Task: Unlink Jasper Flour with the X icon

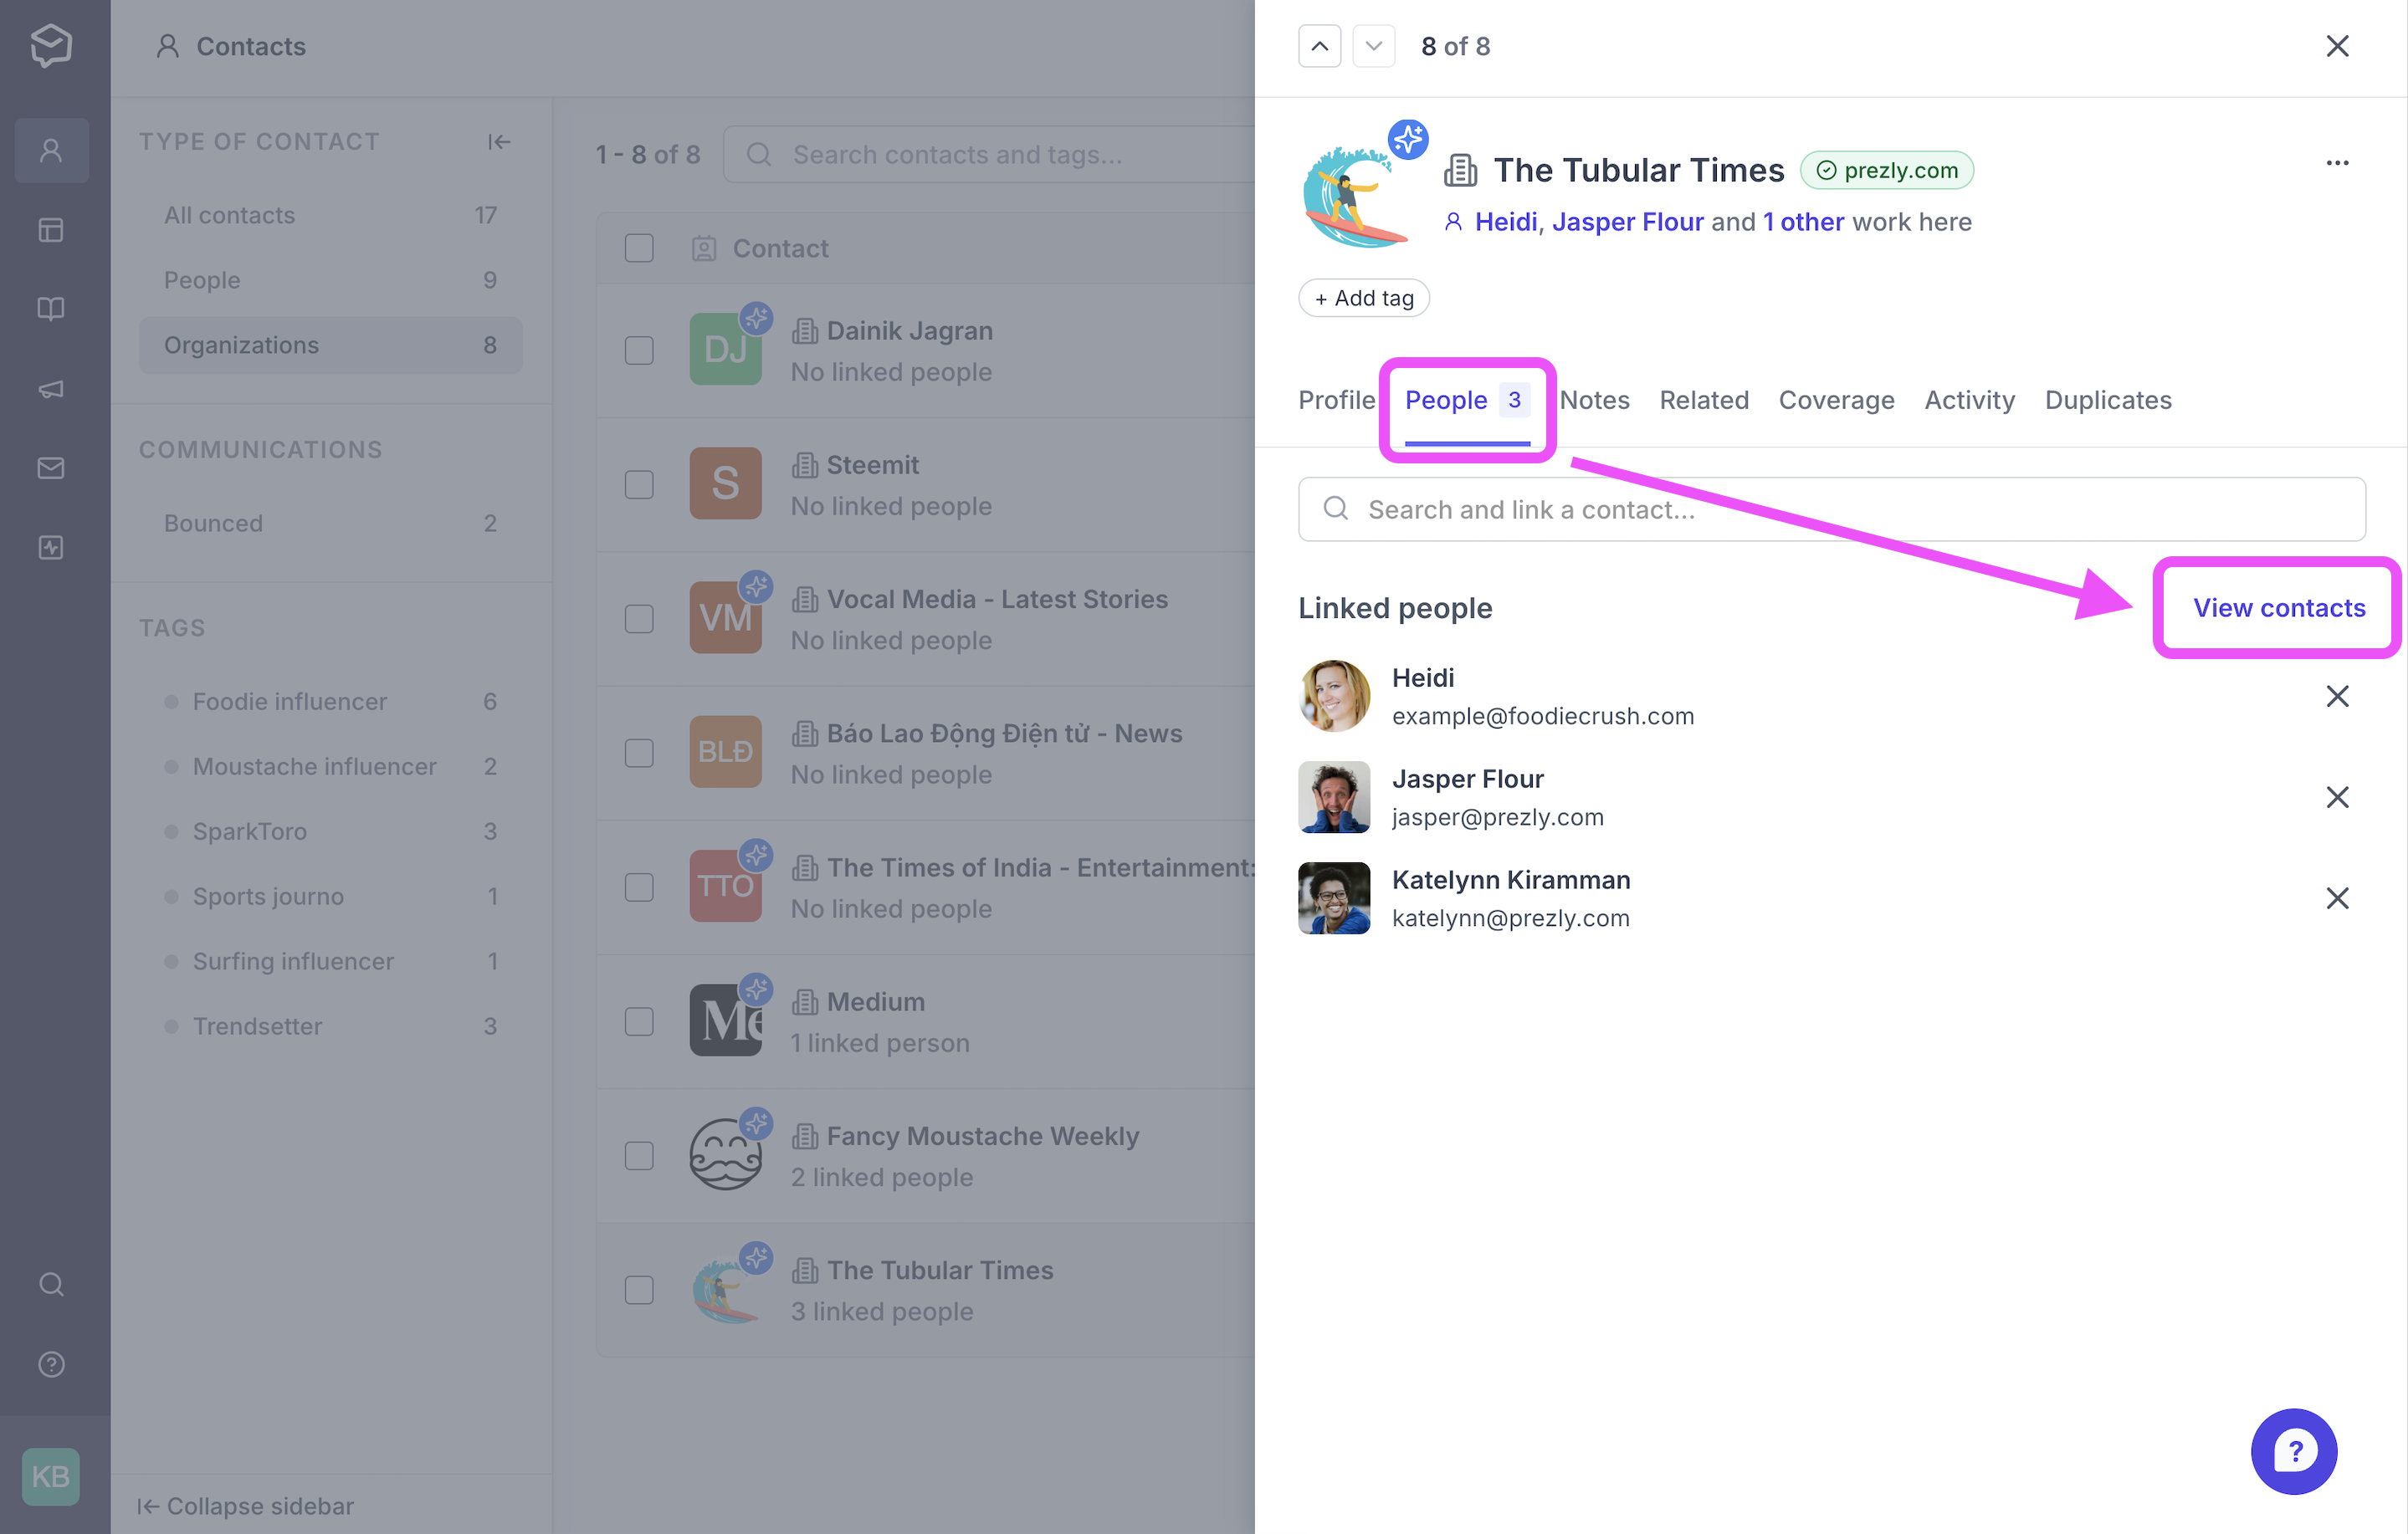Action: pos(2337,797)
